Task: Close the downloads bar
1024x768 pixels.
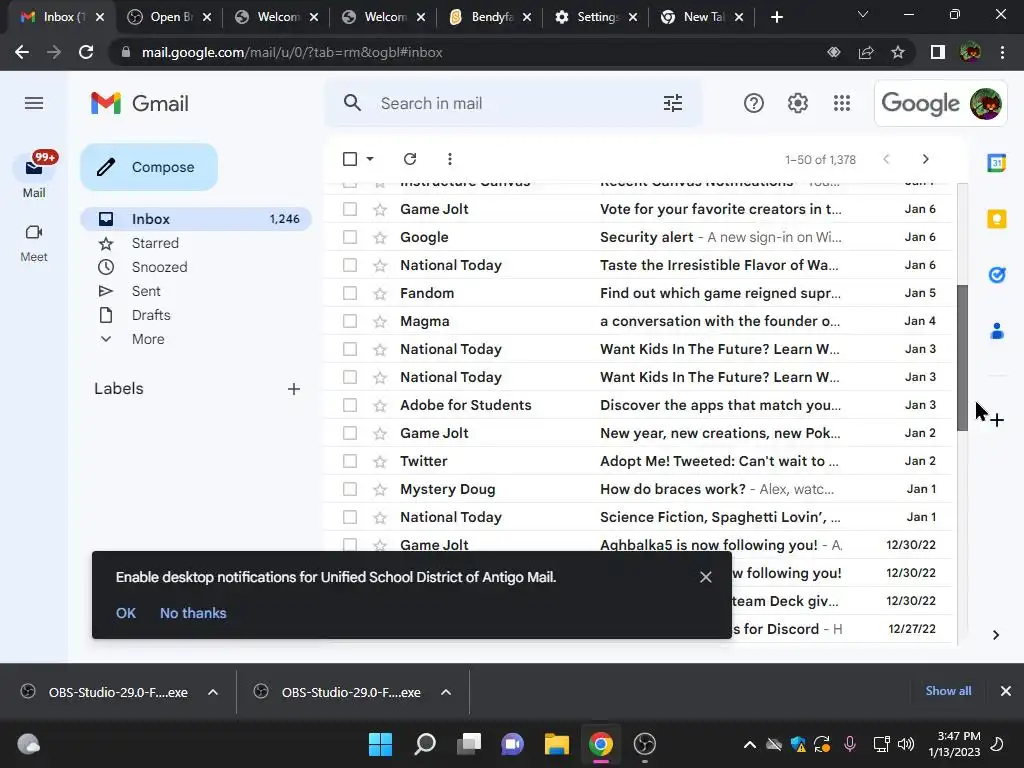Action: pyautogui.click(x=1006, y=691)
